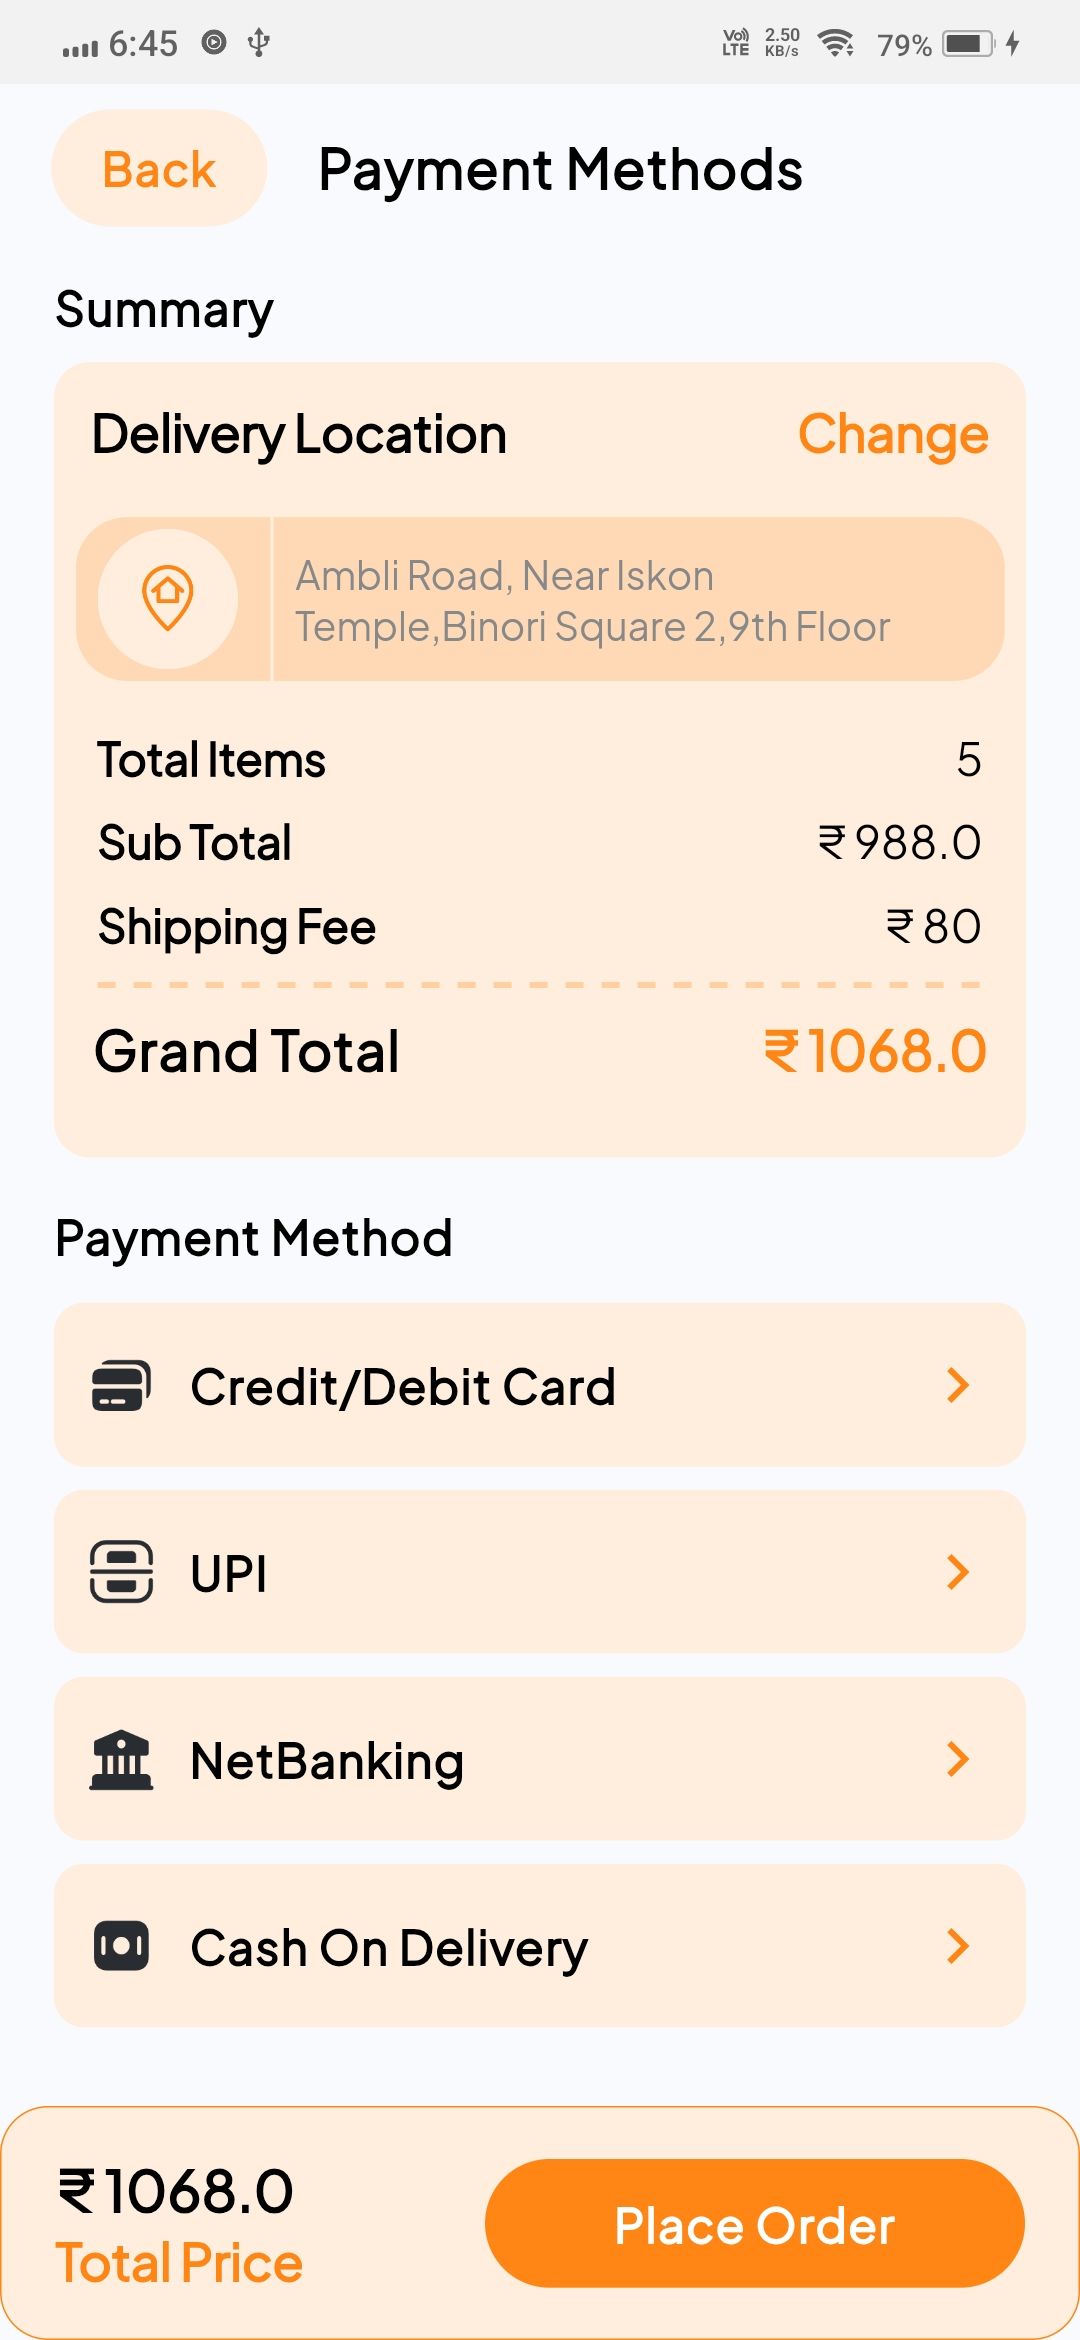
Task: Tap the UPI scanner icon
Action: tap(121, 1572)
